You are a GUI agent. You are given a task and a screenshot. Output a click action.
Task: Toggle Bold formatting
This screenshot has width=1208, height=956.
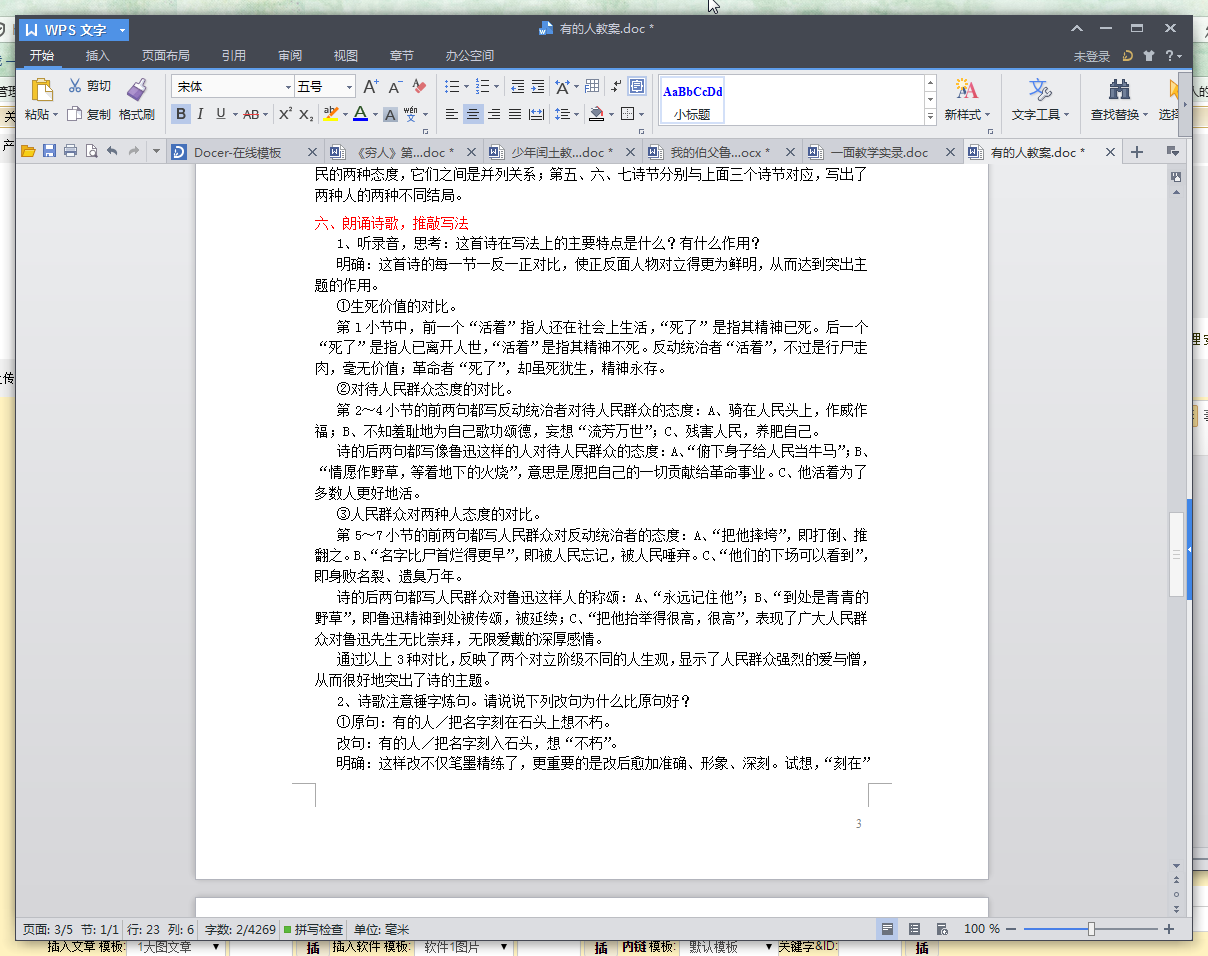(181, 114)
